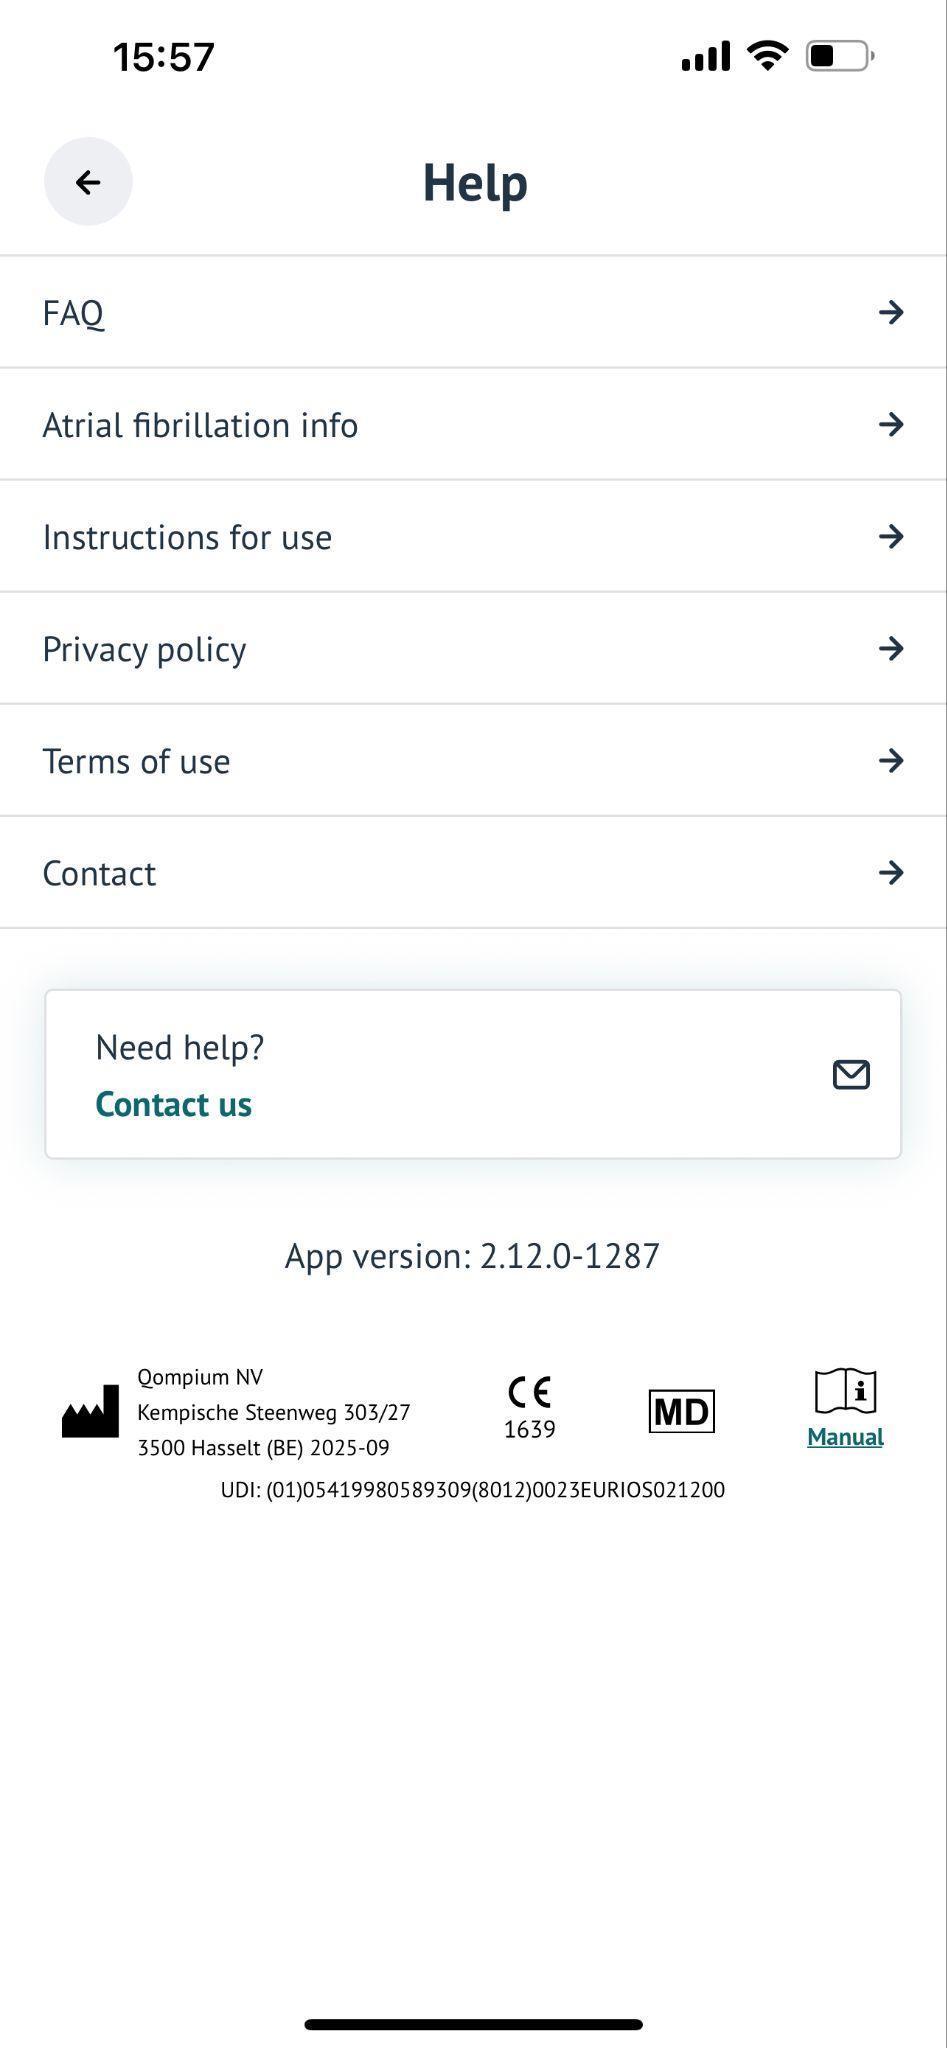Click the Contact us link
947x2048 pixels.
click(x=173, y=1104)
